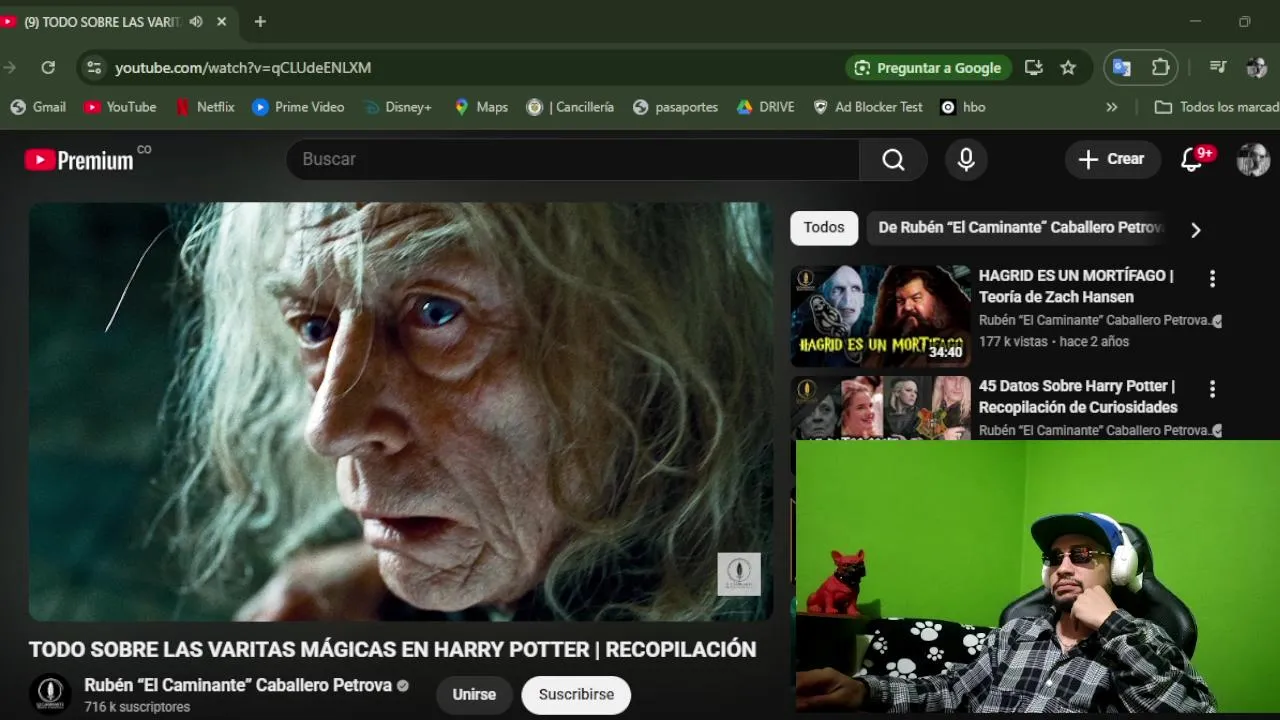Bookmark this page with the star icon

pyautogui.click(x=1068, y=68)
